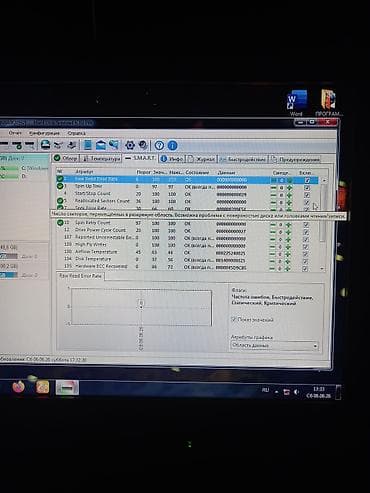Click the blue document report toolbar icon
Screen dimensions: 370x493
(x=87, y=145)
